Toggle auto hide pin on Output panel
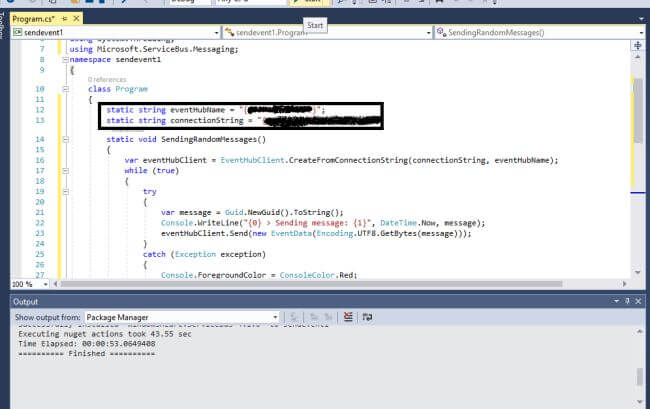The height and width of the screenshot is (409, 650). click(627, 301)
